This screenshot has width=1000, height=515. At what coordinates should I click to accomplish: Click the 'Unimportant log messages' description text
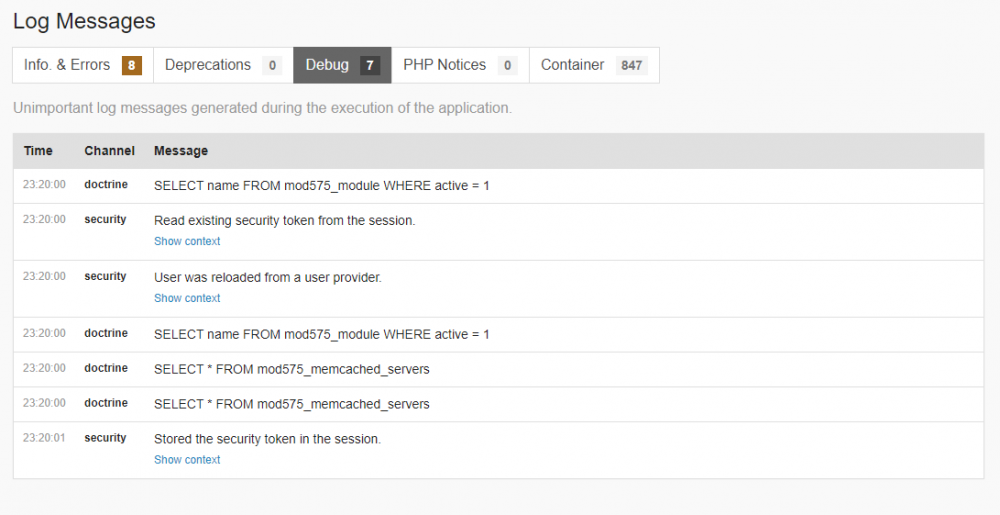point(262,107)
